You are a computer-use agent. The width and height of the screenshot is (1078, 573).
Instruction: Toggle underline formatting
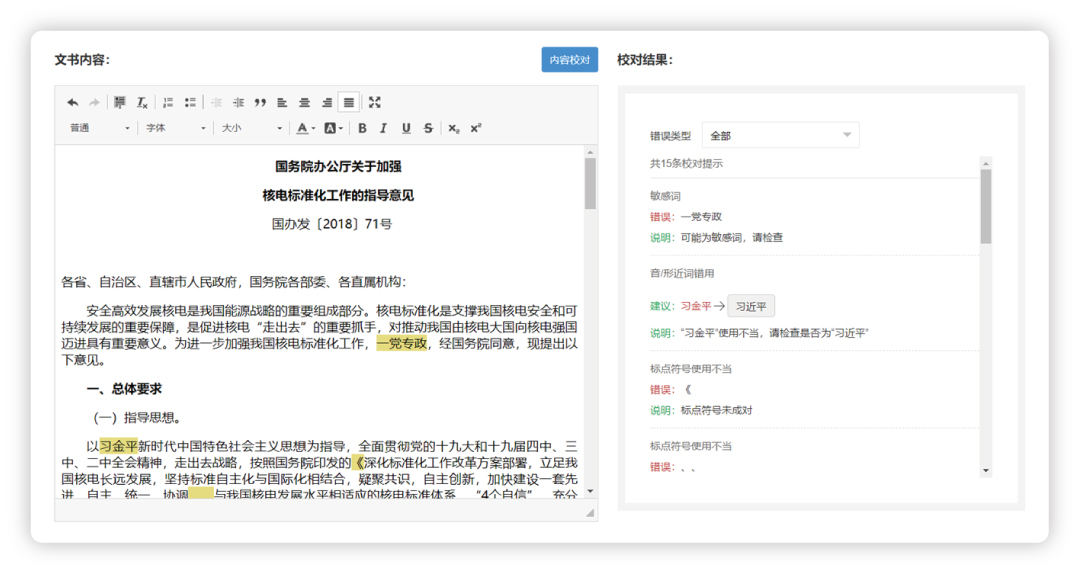click(406, 128)
